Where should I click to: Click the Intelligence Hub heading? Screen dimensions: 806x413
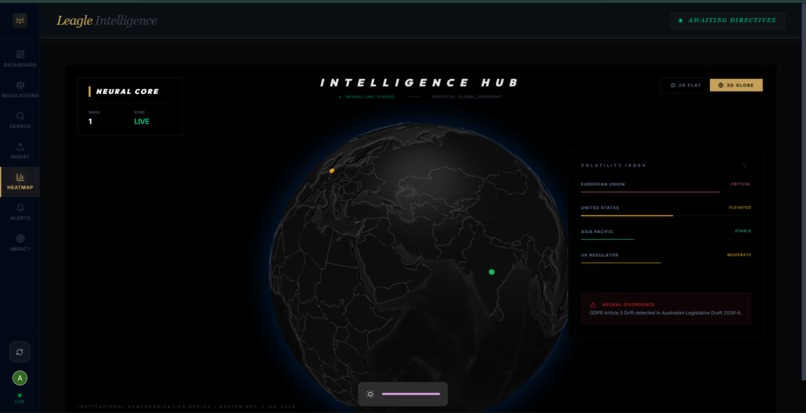coord(419,83)
